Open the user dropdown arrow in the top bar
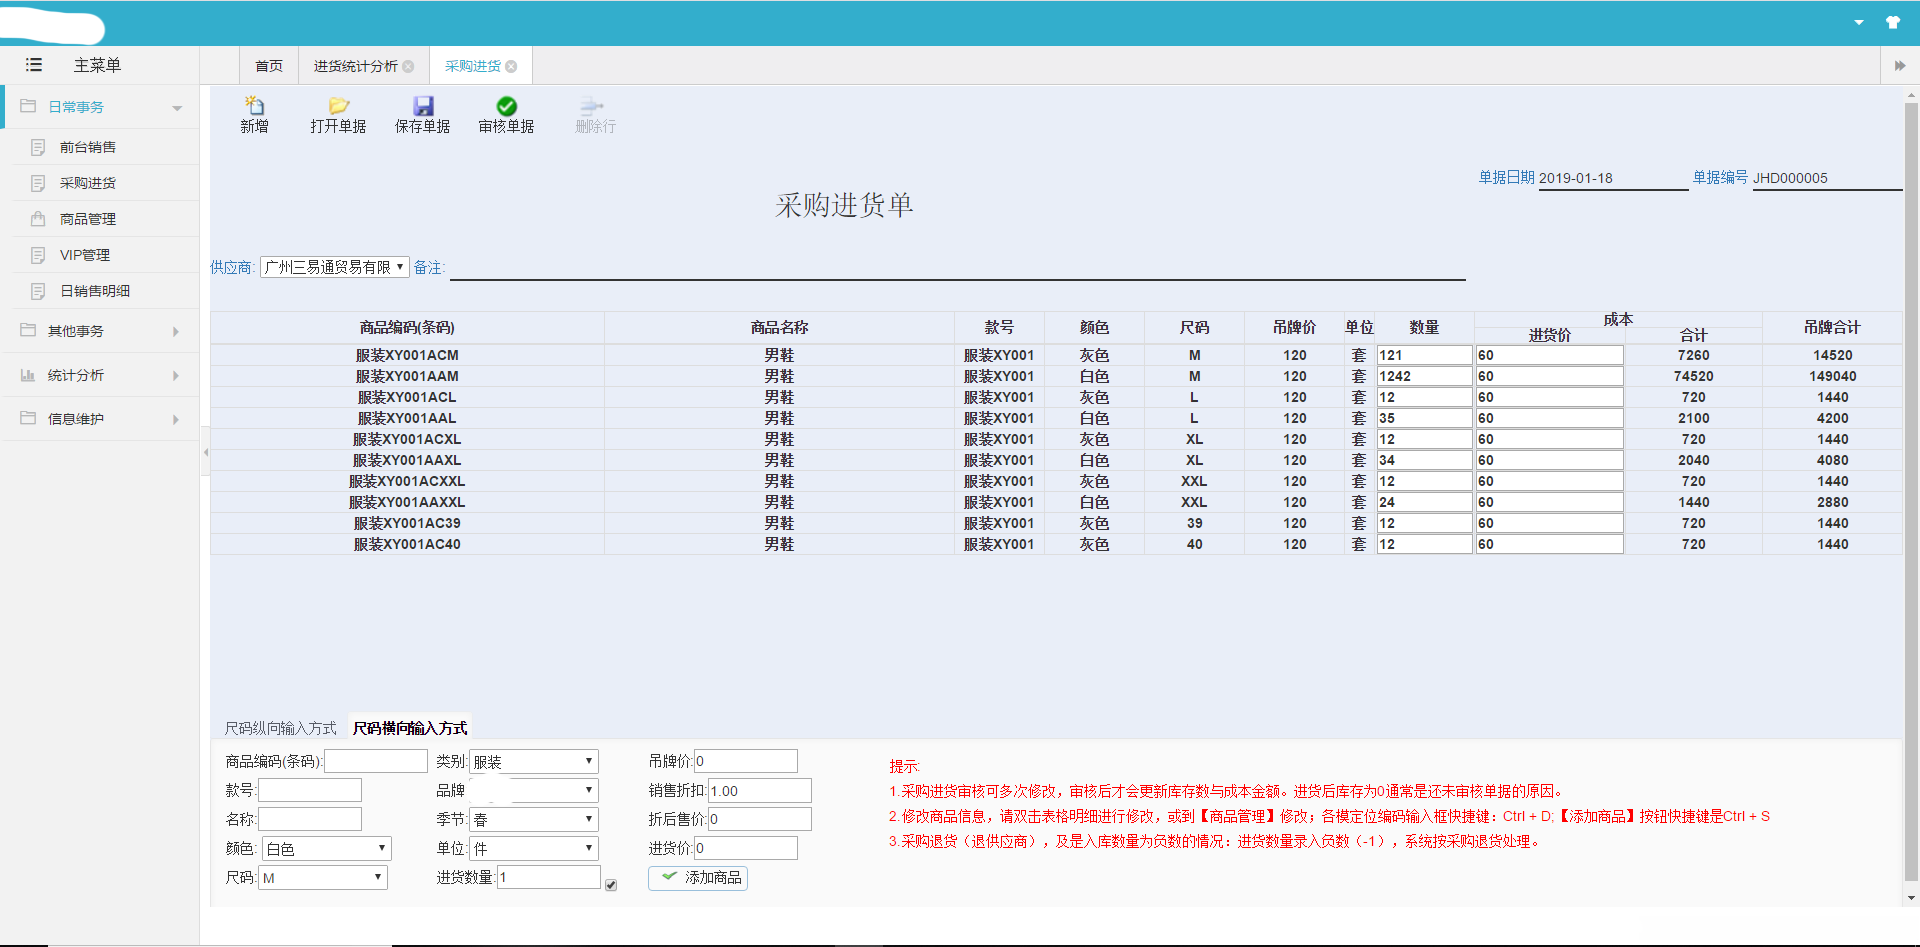 coord(1859,22)
